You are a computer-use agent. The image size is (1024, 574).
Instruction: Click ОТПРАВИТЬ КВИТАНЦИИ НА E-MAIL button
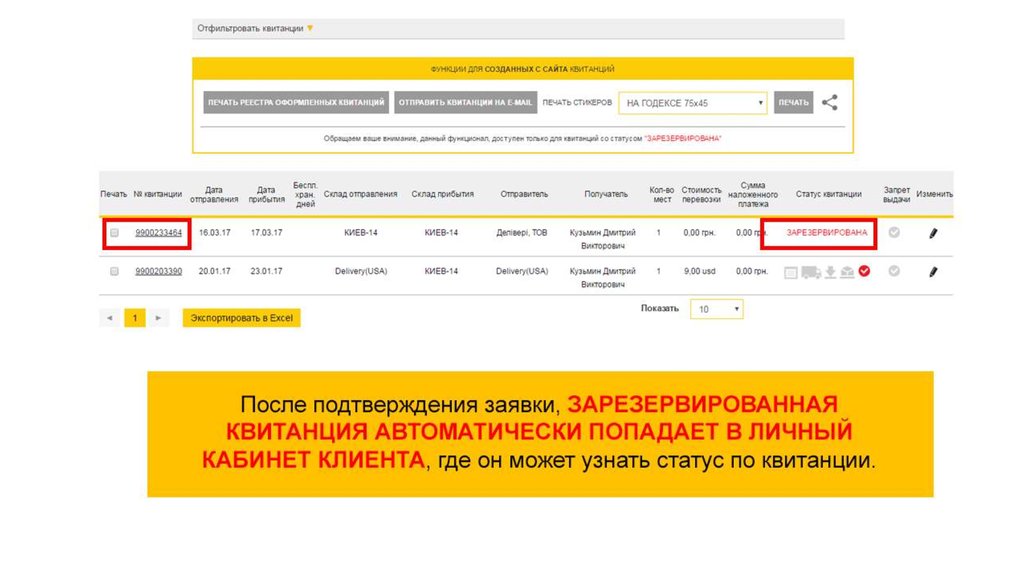pyautogui.click(x=466, y=103)
